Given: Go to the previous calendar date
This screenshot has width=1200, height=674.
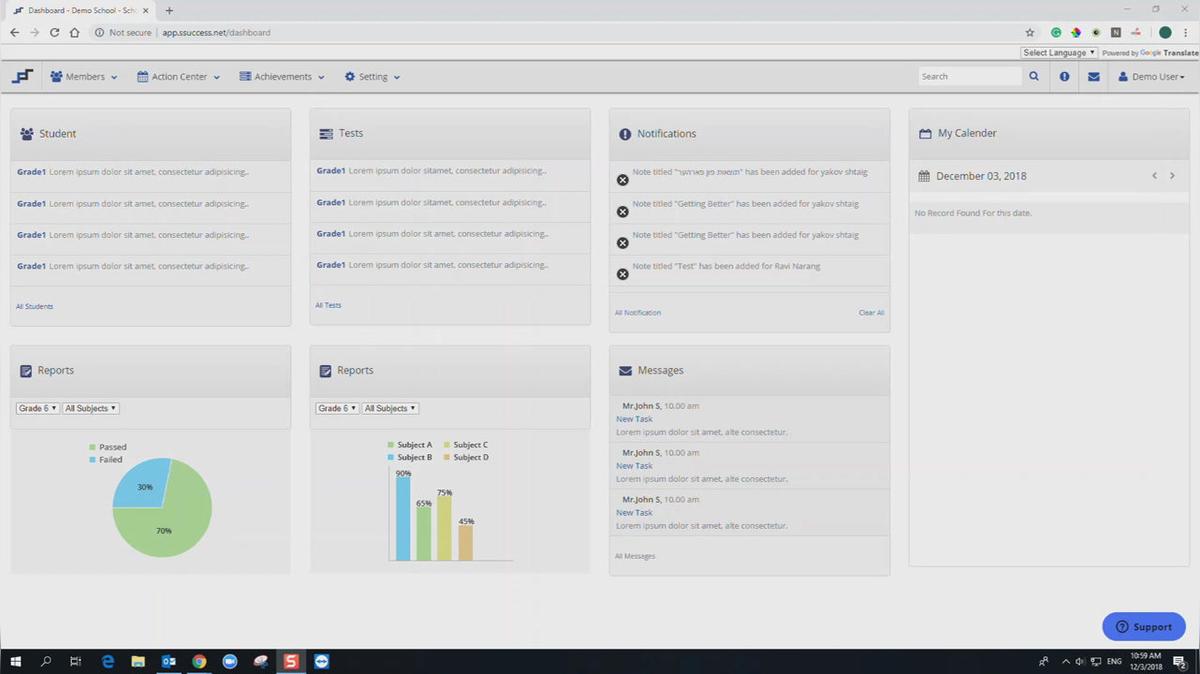Looking at the screenshot, I should coord(1154,176).
